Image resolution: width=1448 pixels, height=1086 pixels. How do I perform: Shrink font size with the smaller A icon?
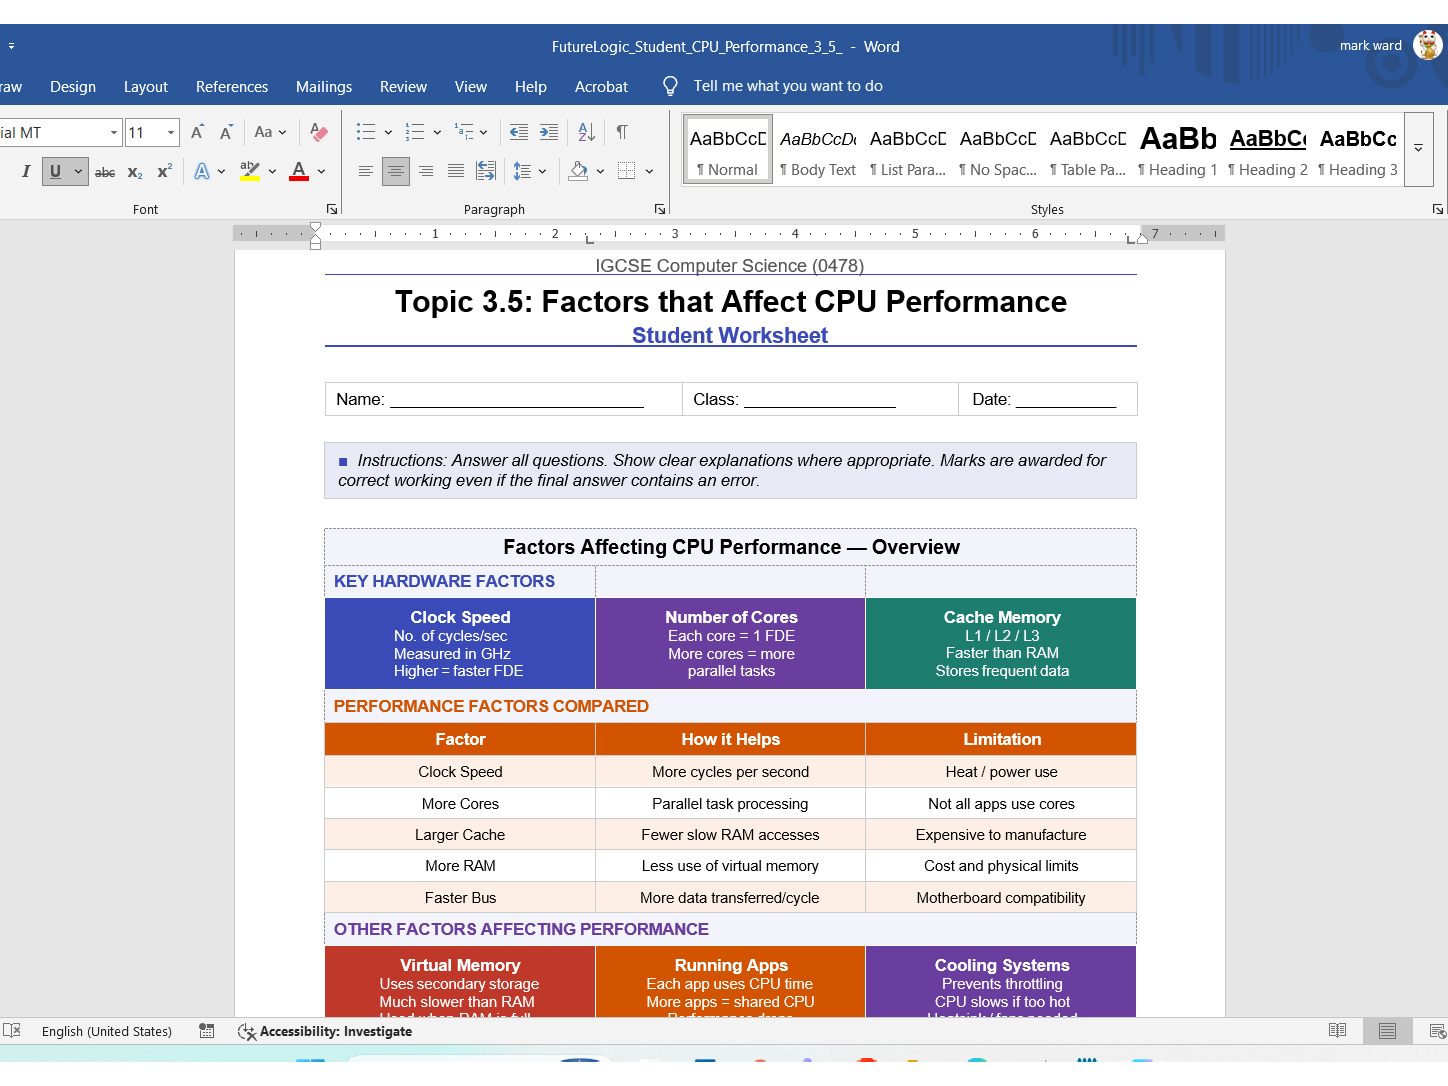point(227,132)
